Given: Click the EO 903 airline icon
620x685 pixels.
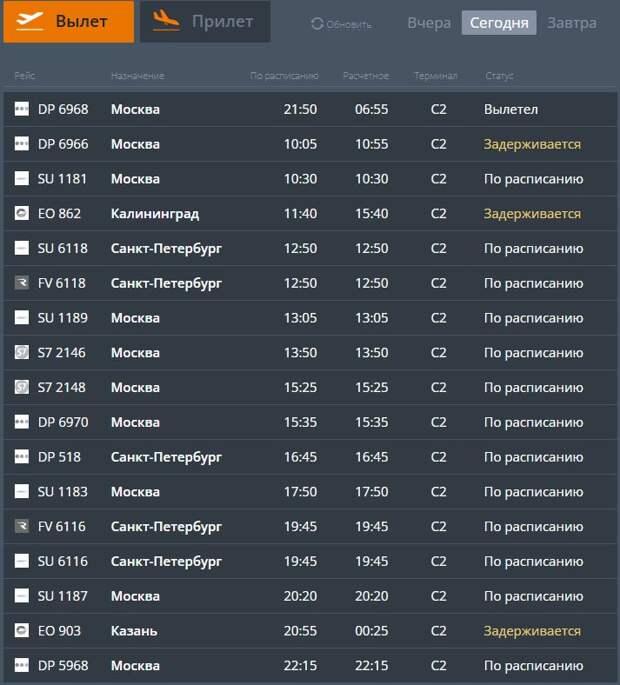Looking at the screenshot, I should click(x=22, y=631).
